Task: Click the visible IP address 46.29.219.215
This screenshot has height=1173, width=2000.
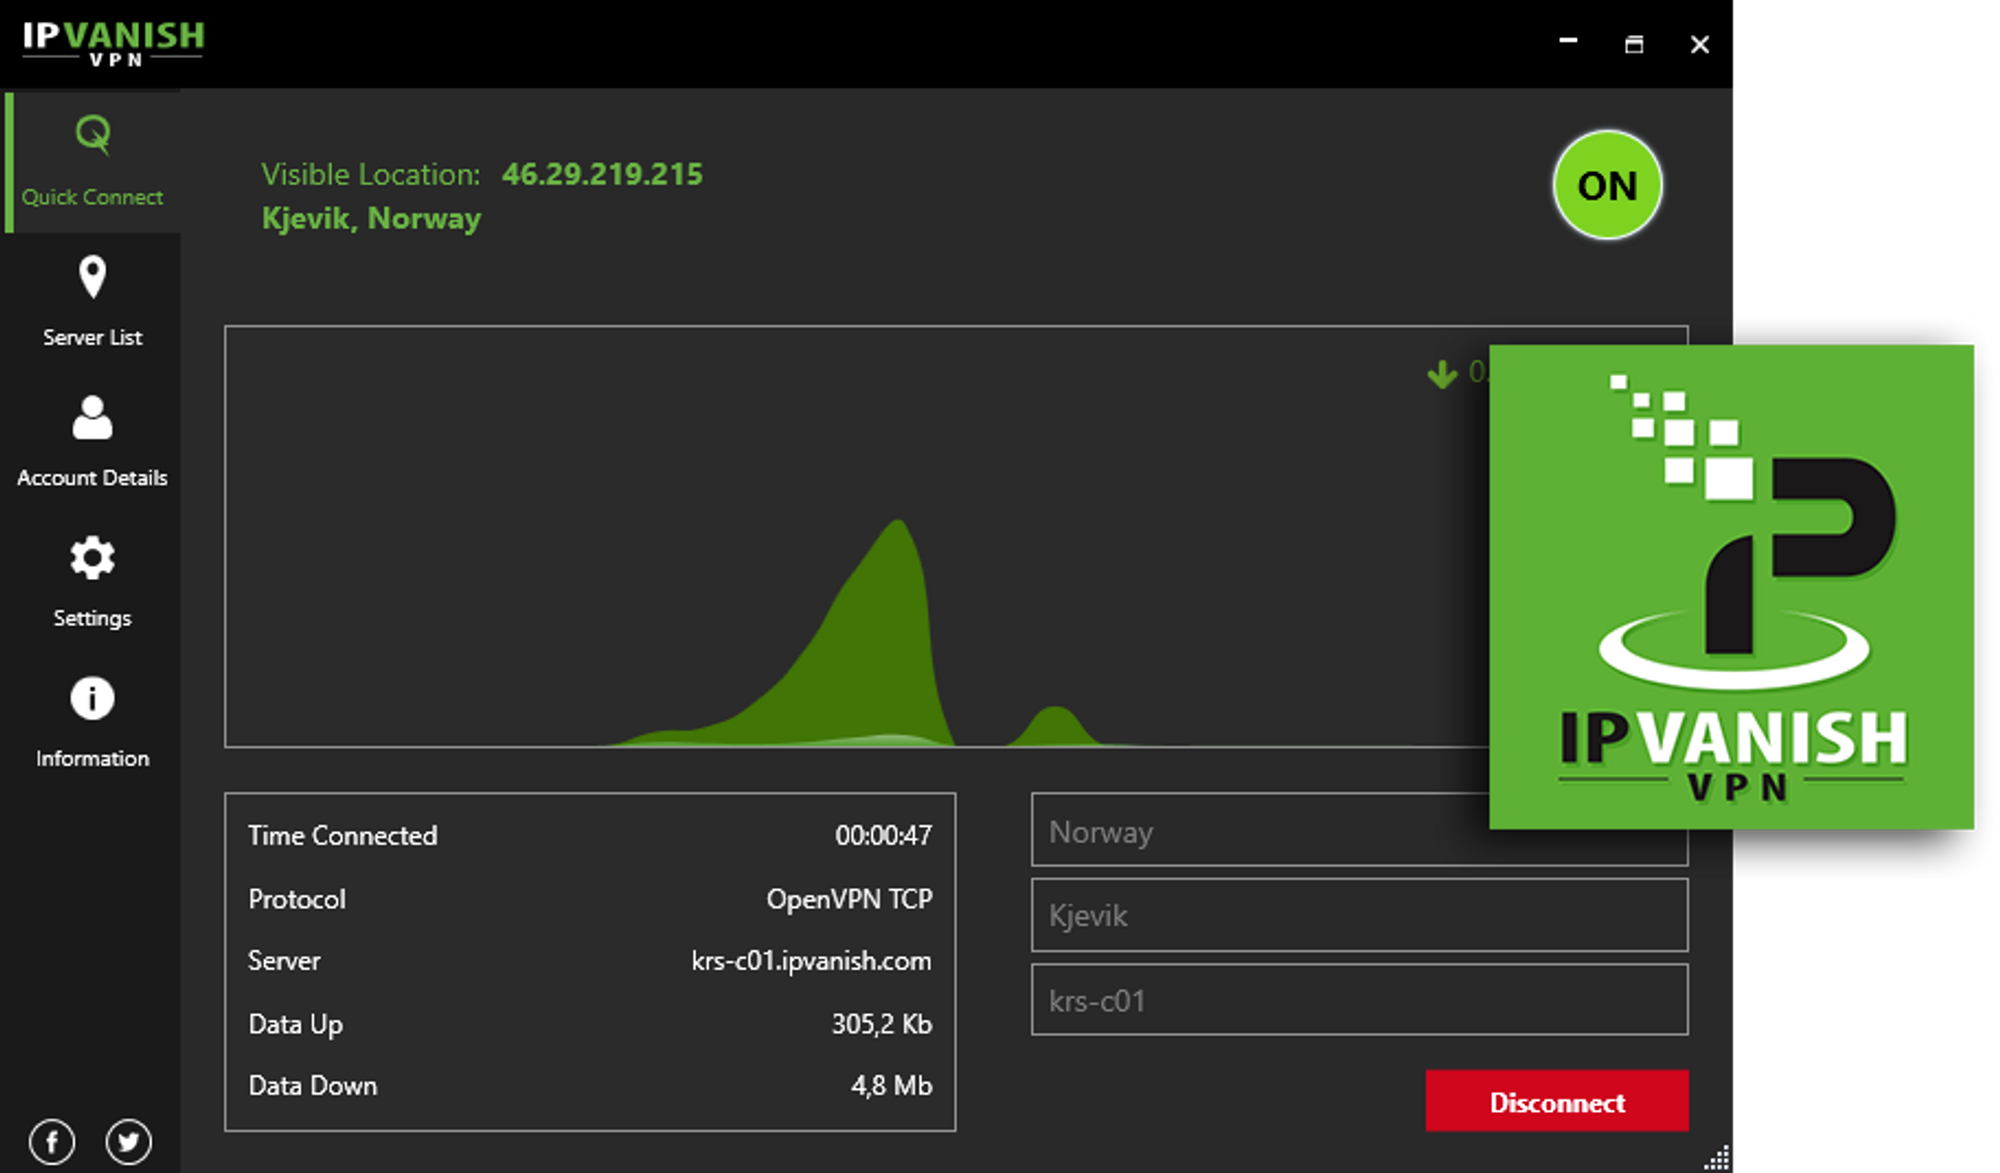Action: point(602,174)
